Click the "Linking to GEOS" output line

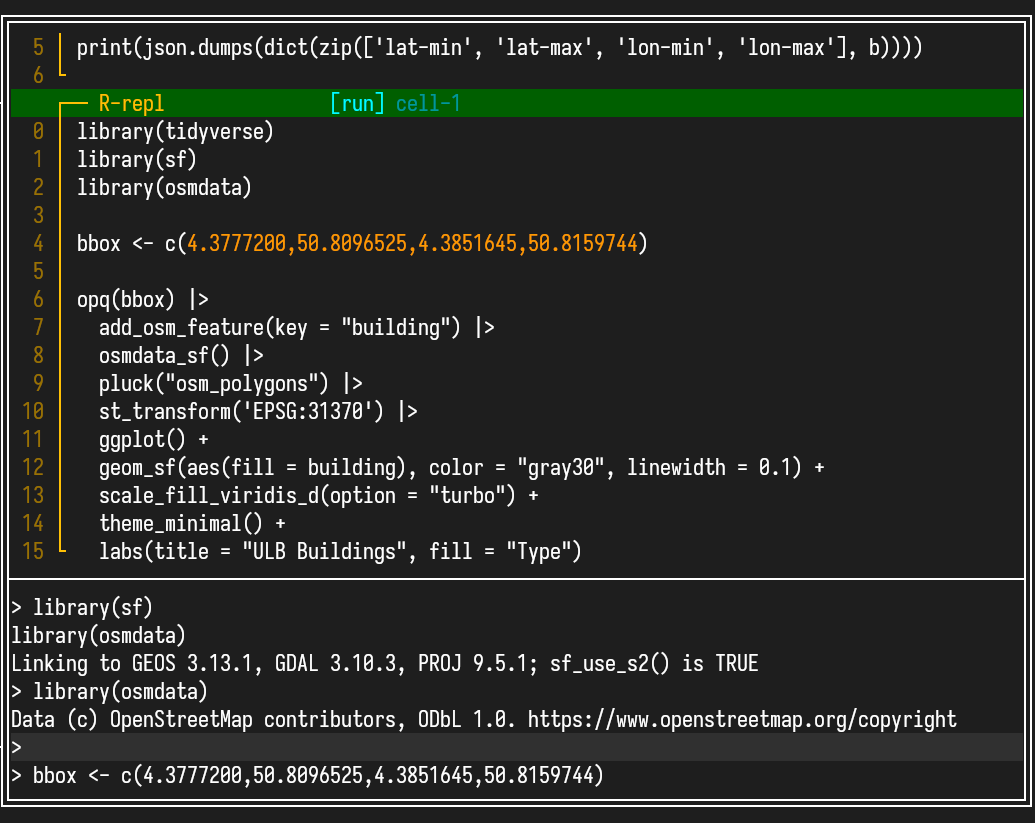pos(384,663)
